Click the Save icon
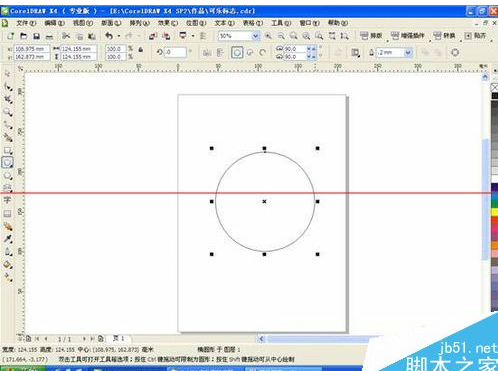 (x=36, y=36)
